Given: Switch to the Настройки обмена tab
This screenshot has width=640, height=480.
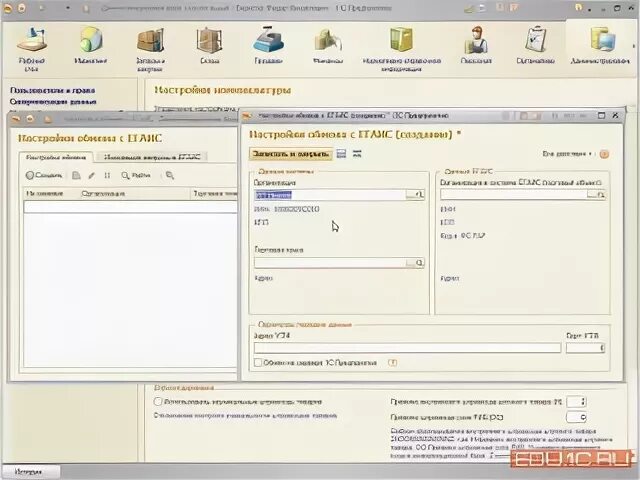Looking at the screenshot, I should point(56,157).
